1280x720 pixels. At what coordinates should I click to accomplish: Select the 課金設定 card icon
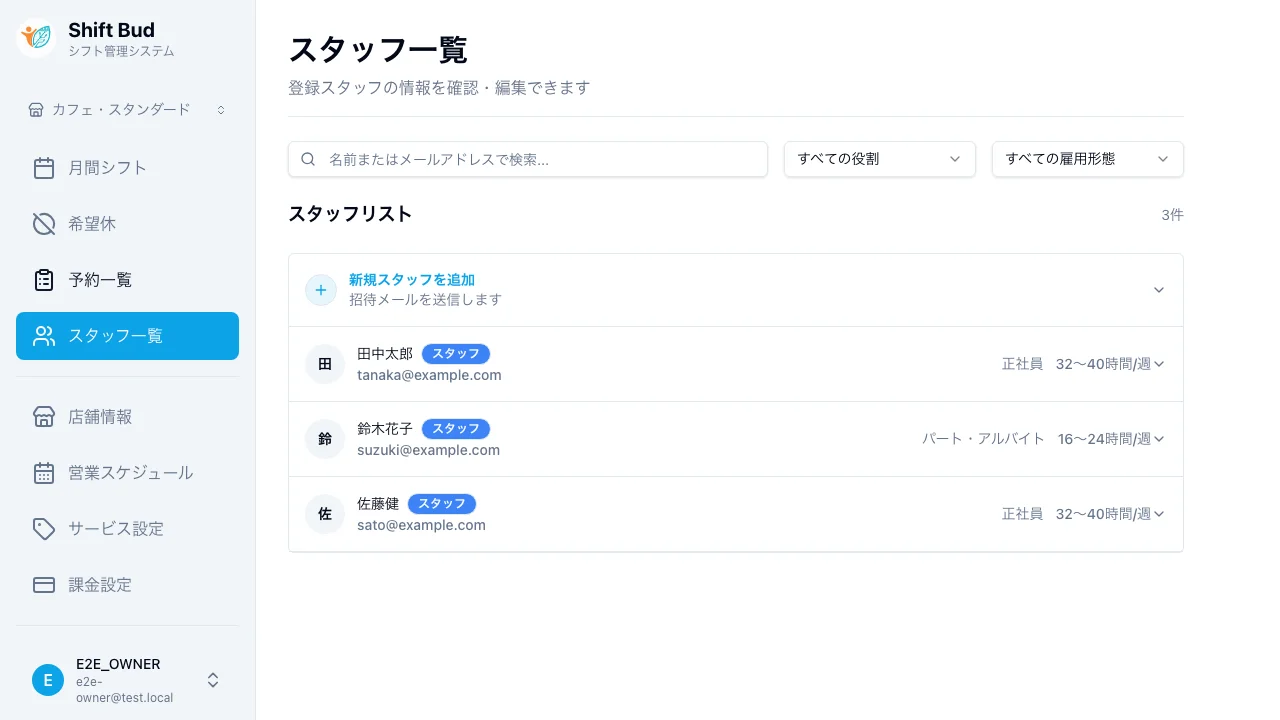click(x=44, y=584)
